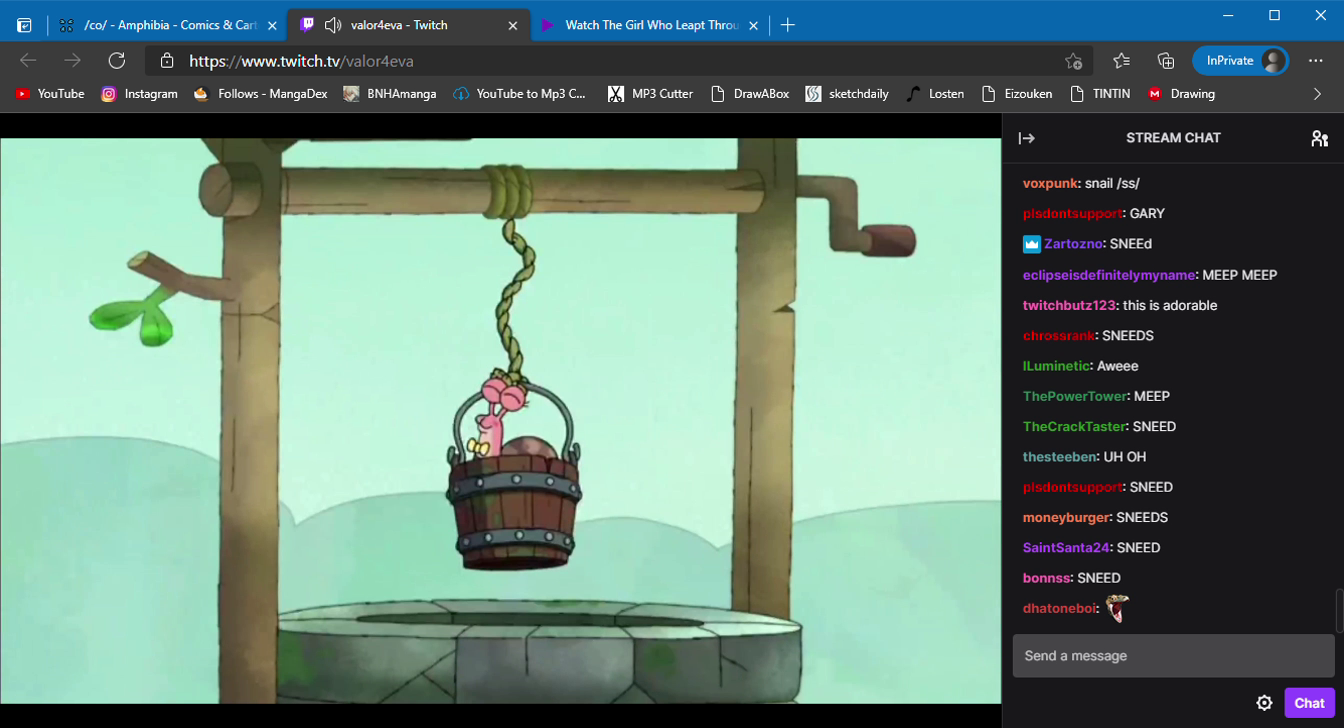The image size is (1344, 728).
Task: Click the twitch.tv address bar
Action: [620, 61]
